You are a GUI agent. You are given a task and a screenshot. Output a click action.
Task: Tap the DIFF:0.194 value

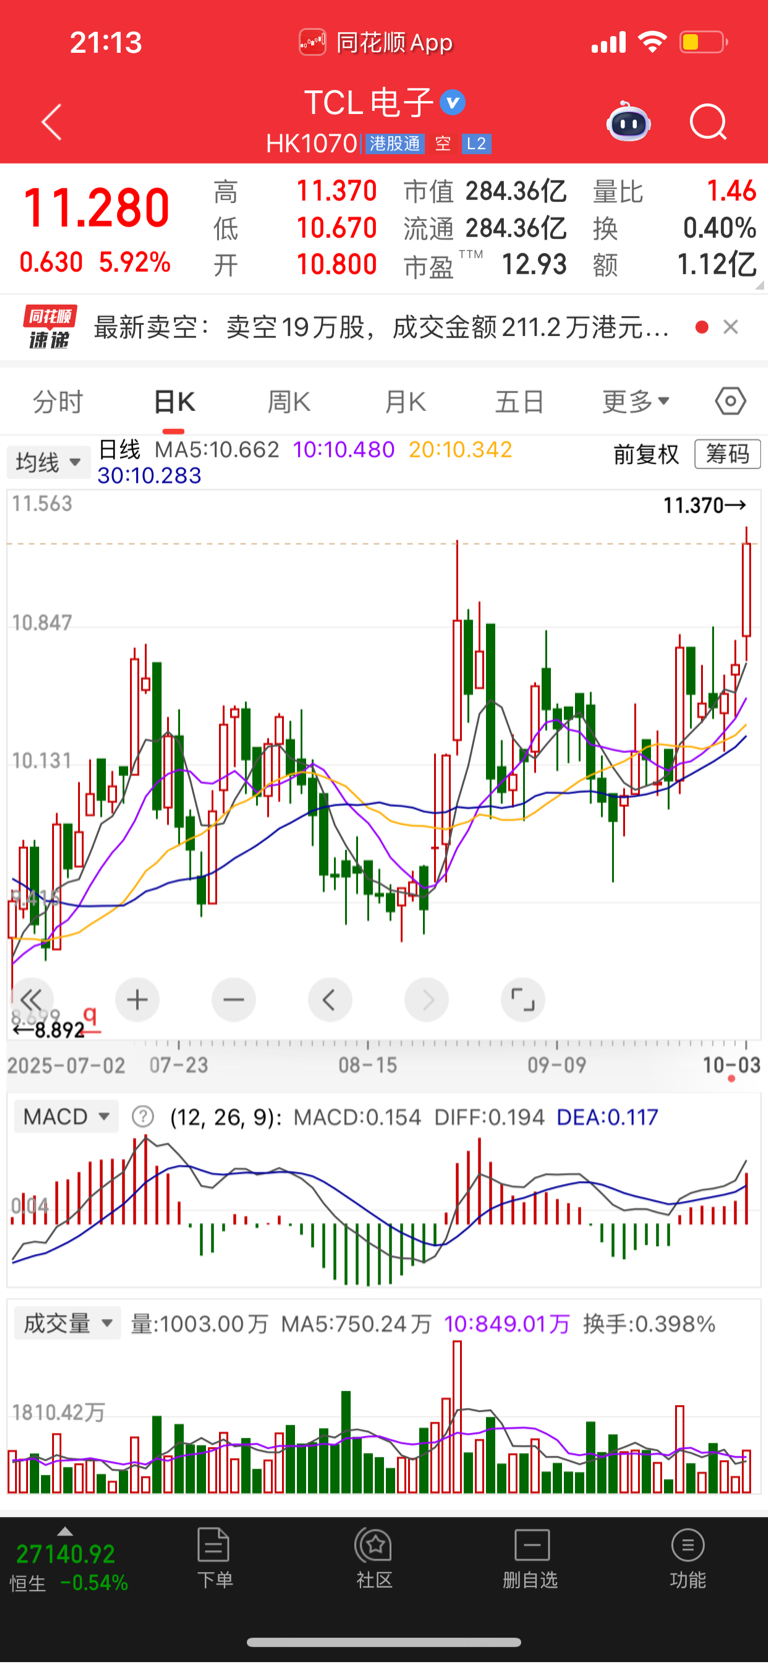(489, 1116)
